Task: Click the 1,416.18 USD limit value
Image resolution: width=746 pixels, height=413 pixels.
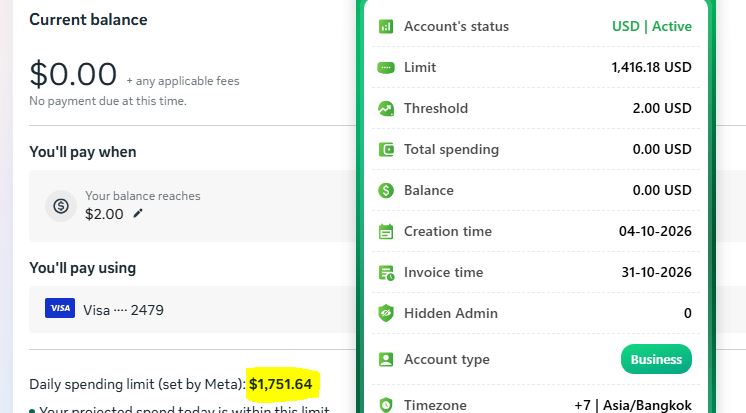Action: [x=651, y=67]
